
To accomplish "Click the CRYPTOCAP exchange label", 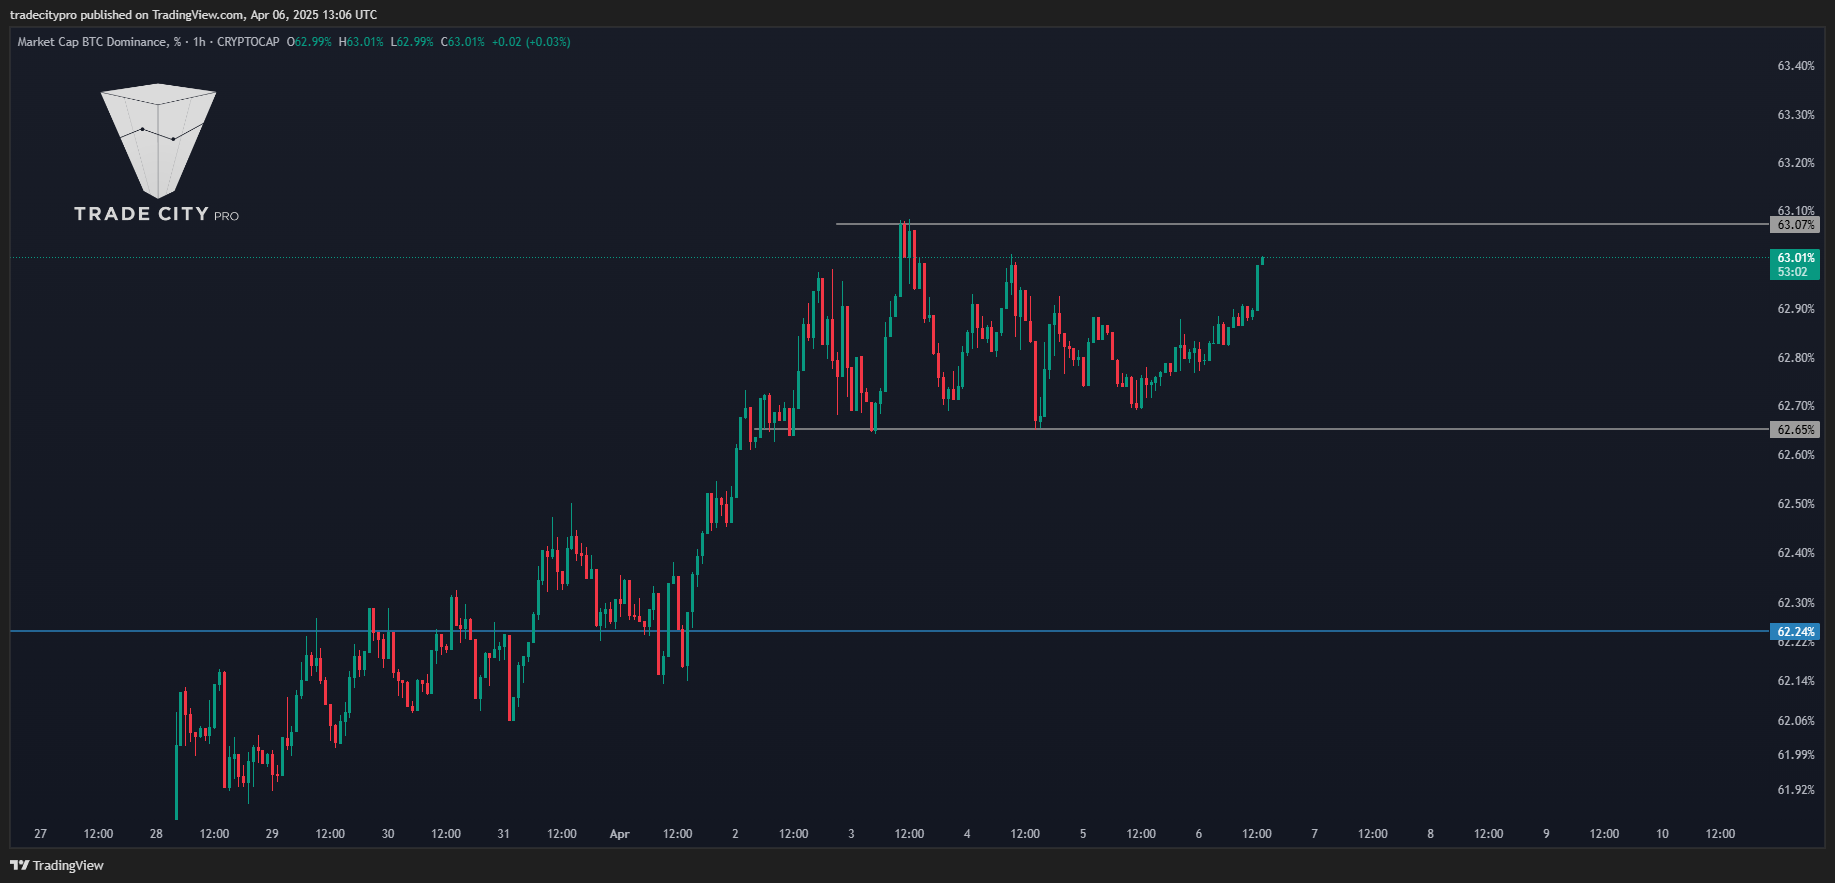I will click(248, 42).
